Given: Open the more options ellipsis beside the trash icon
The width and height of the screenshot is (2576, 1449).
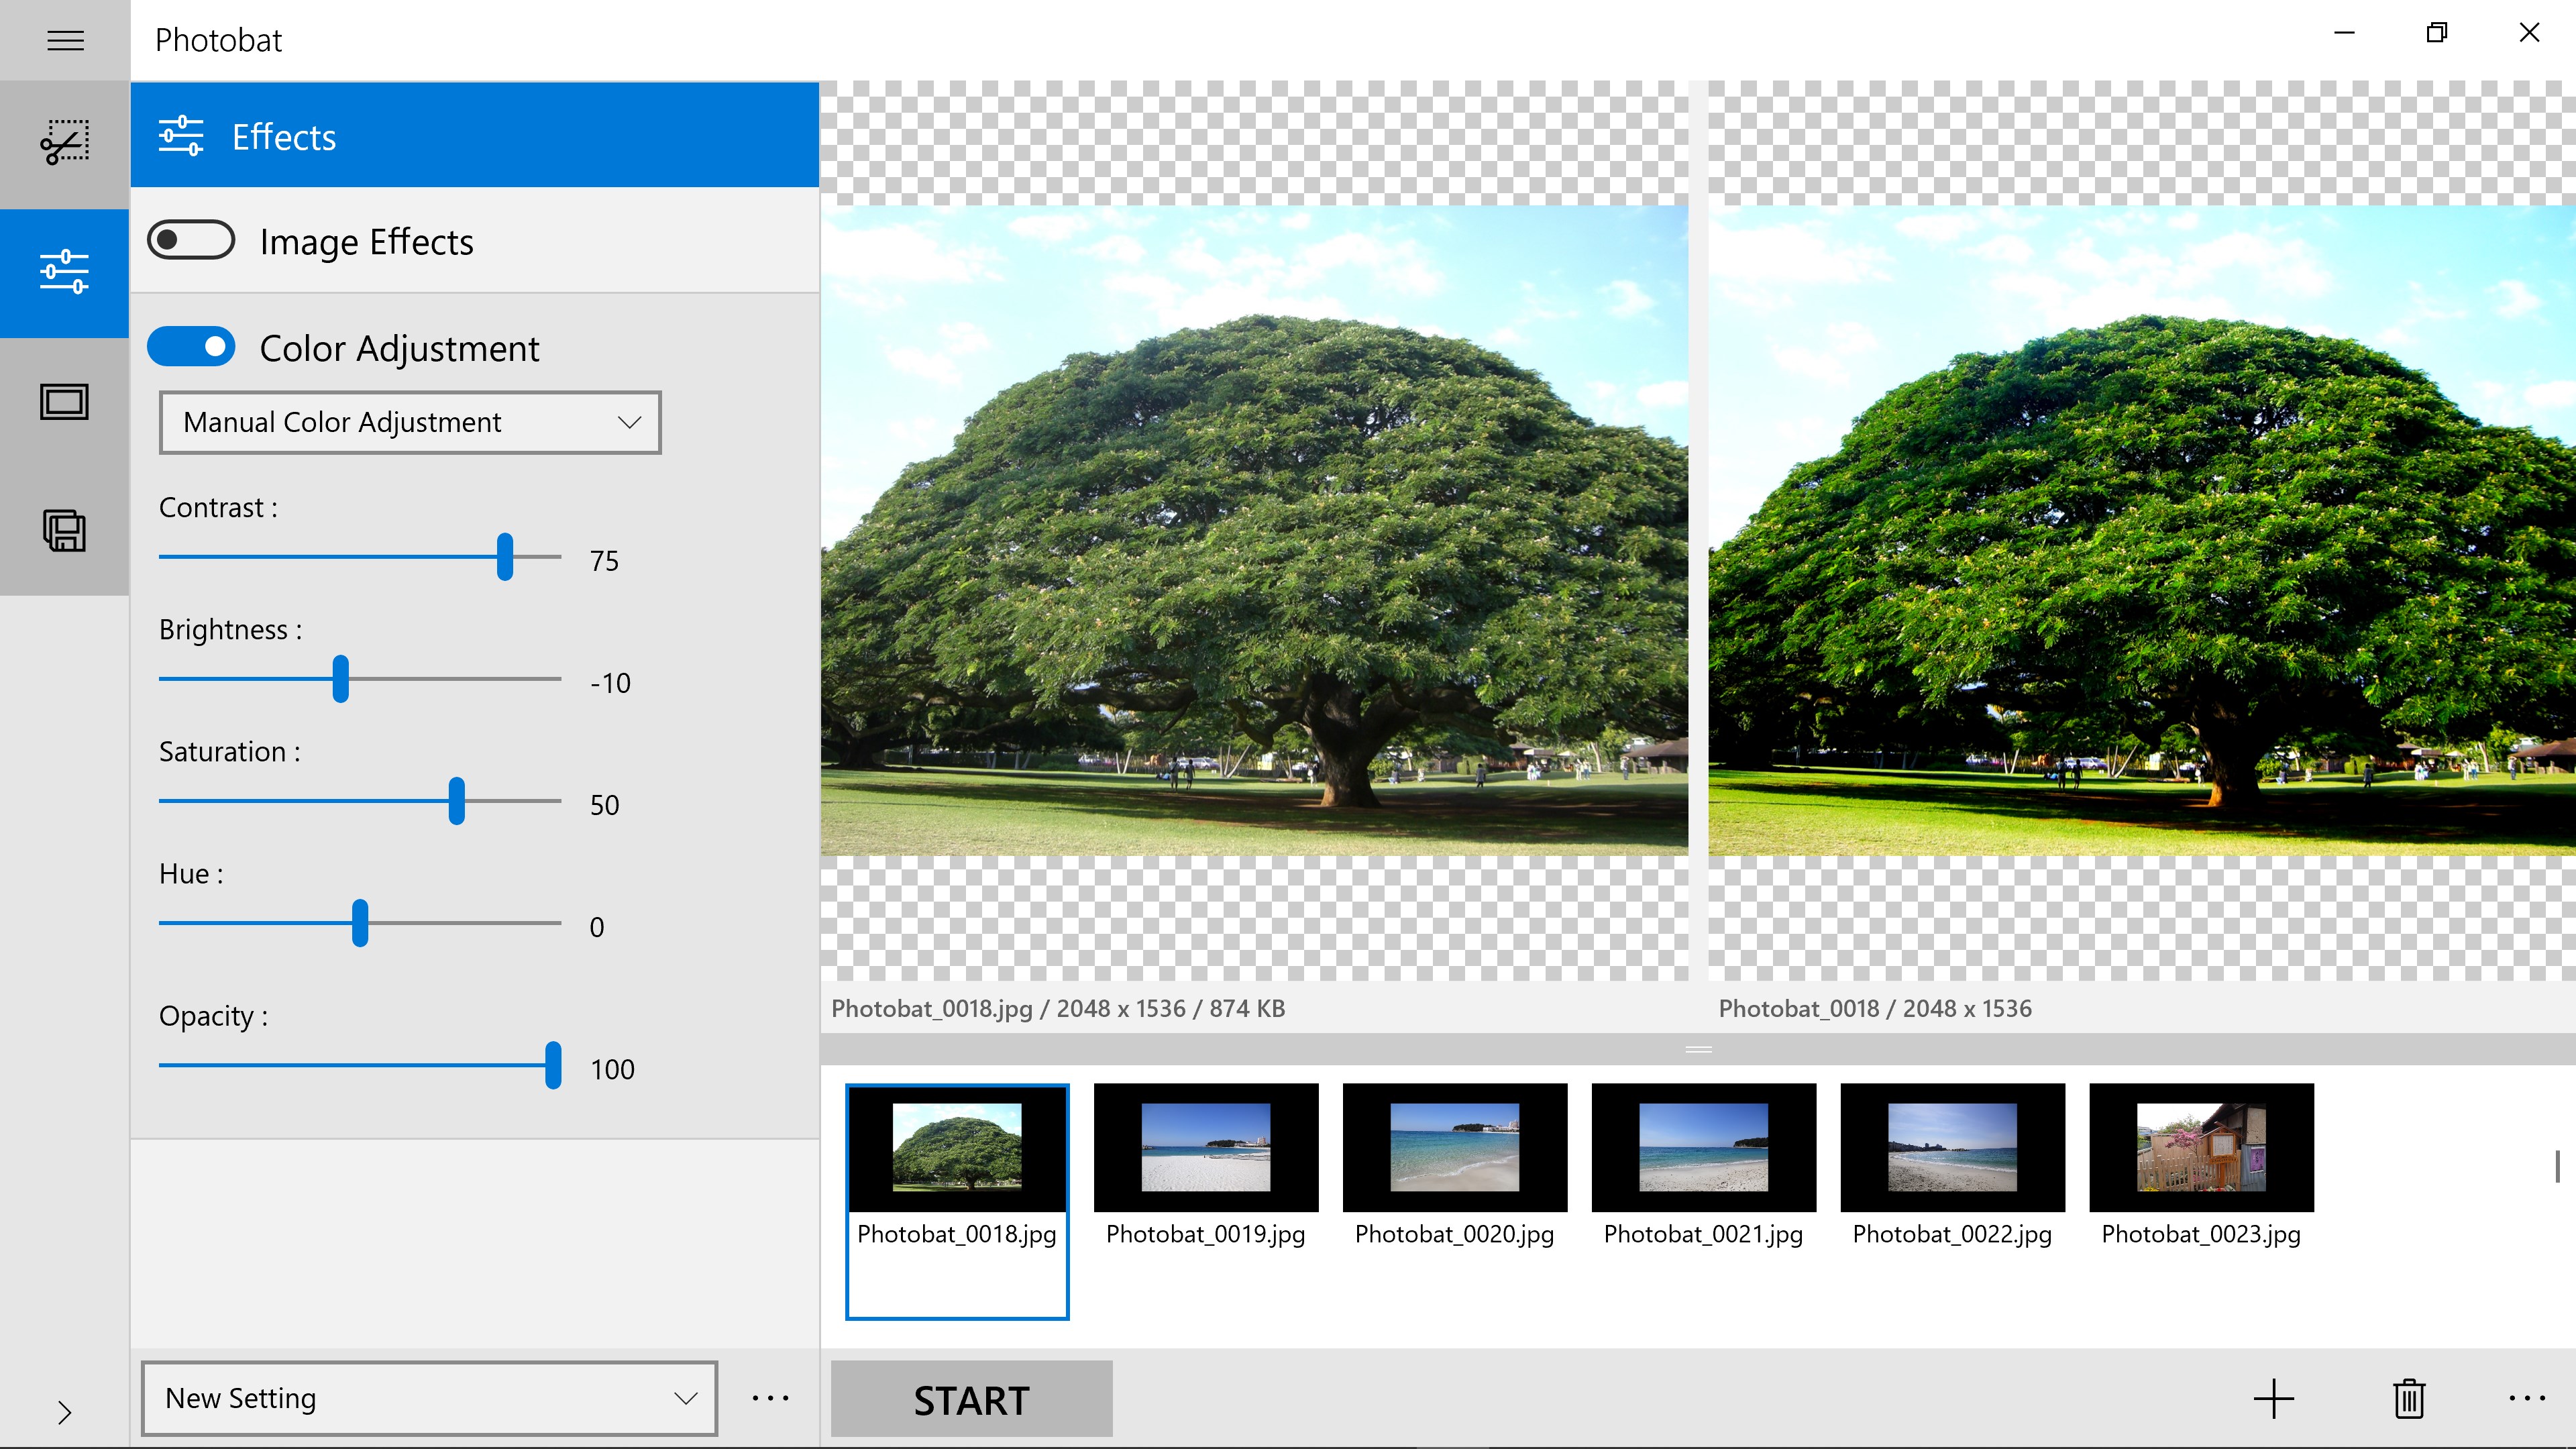Looking at the screenshot, I should 2526,1398.
